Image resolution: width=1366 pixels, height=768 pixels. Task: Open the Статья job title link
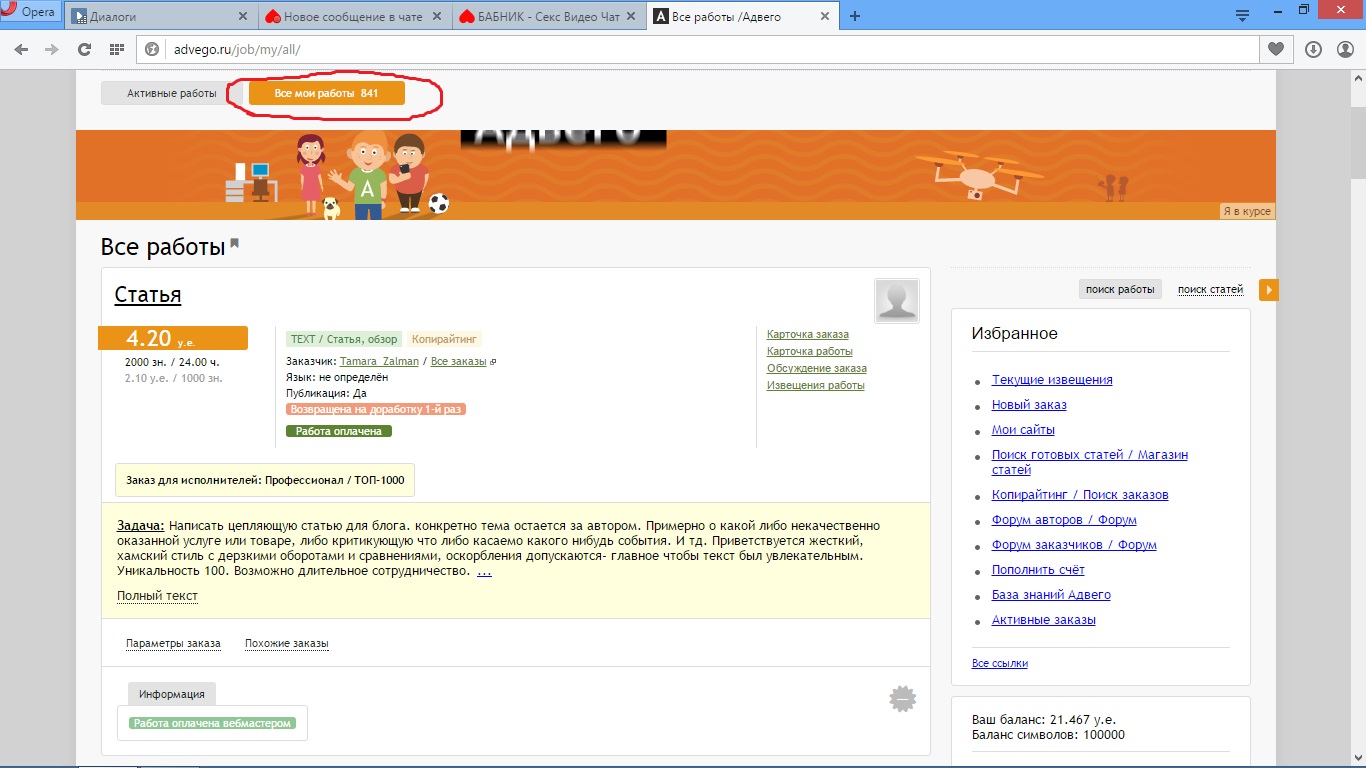click(148, 294)
